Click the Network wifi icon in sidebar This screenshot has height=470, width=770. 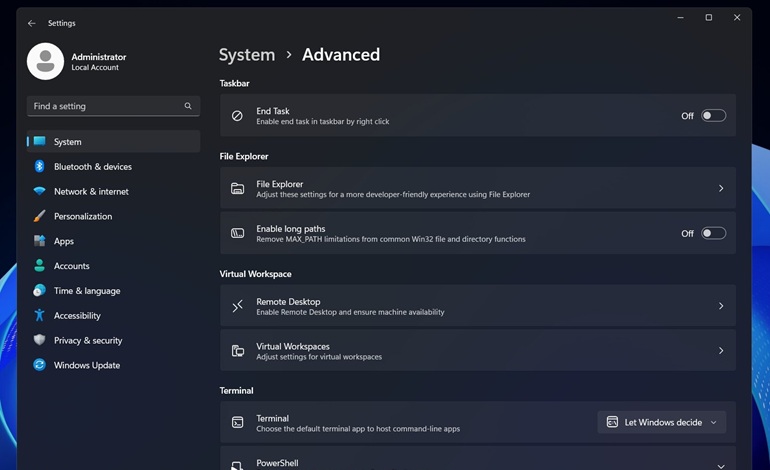click(40, 191)
